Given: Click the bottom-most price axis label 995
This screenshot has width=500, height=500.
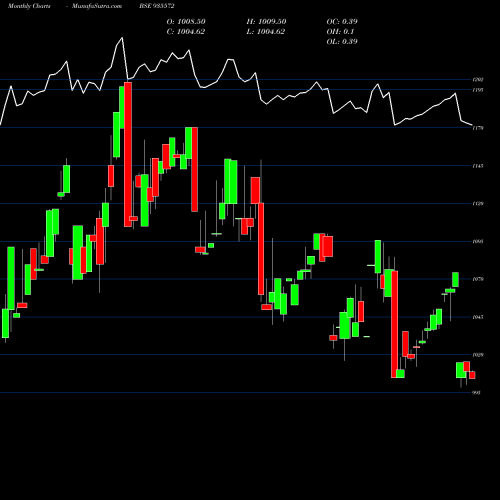Looking at the screenshot, I should [476, 393].
